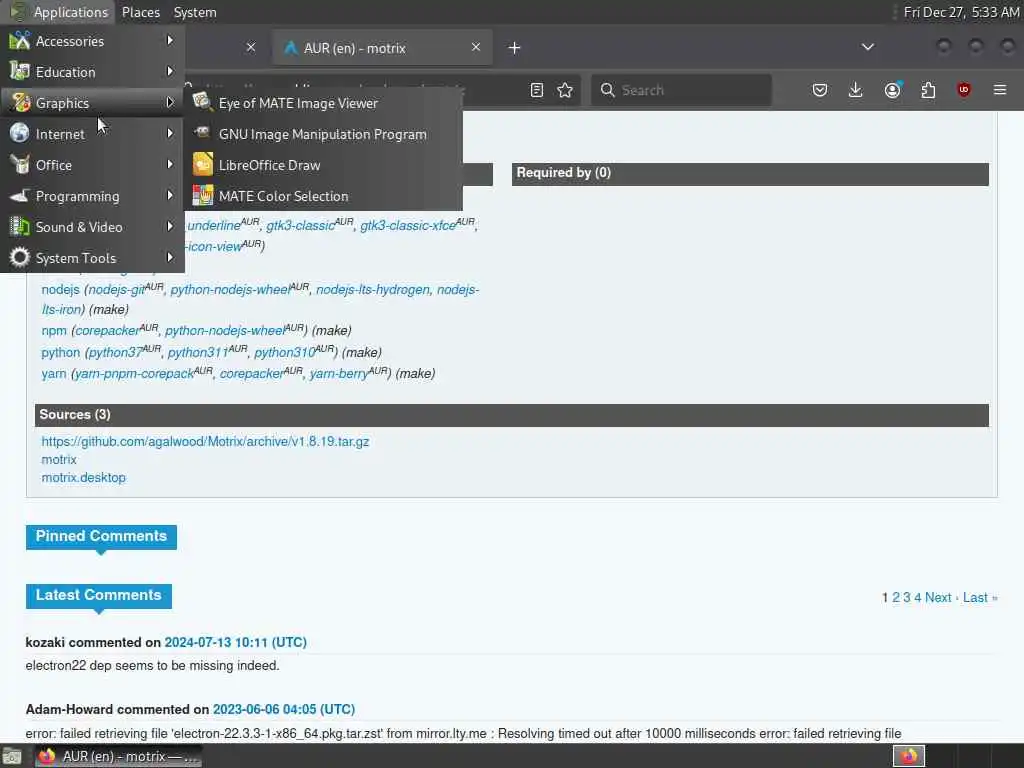This screenshot has width=1024, height=768.
Task: Click the MATE Color Selection palette icon
Action: click(x=202, y=195)
